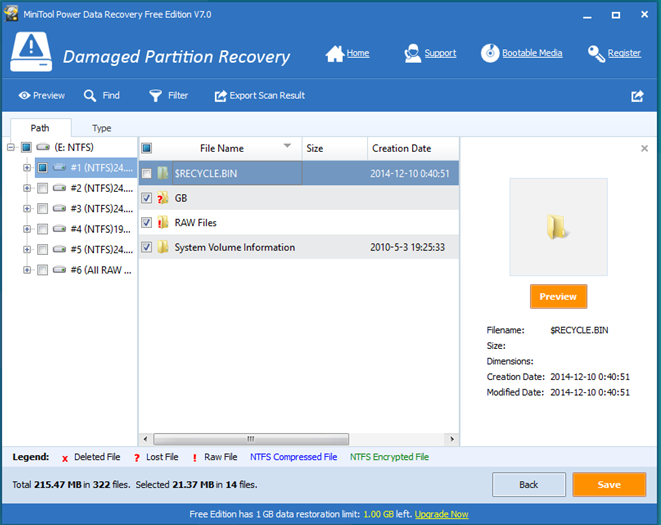Switch to the Type tab
661x525 pixels.
point(102,128)
